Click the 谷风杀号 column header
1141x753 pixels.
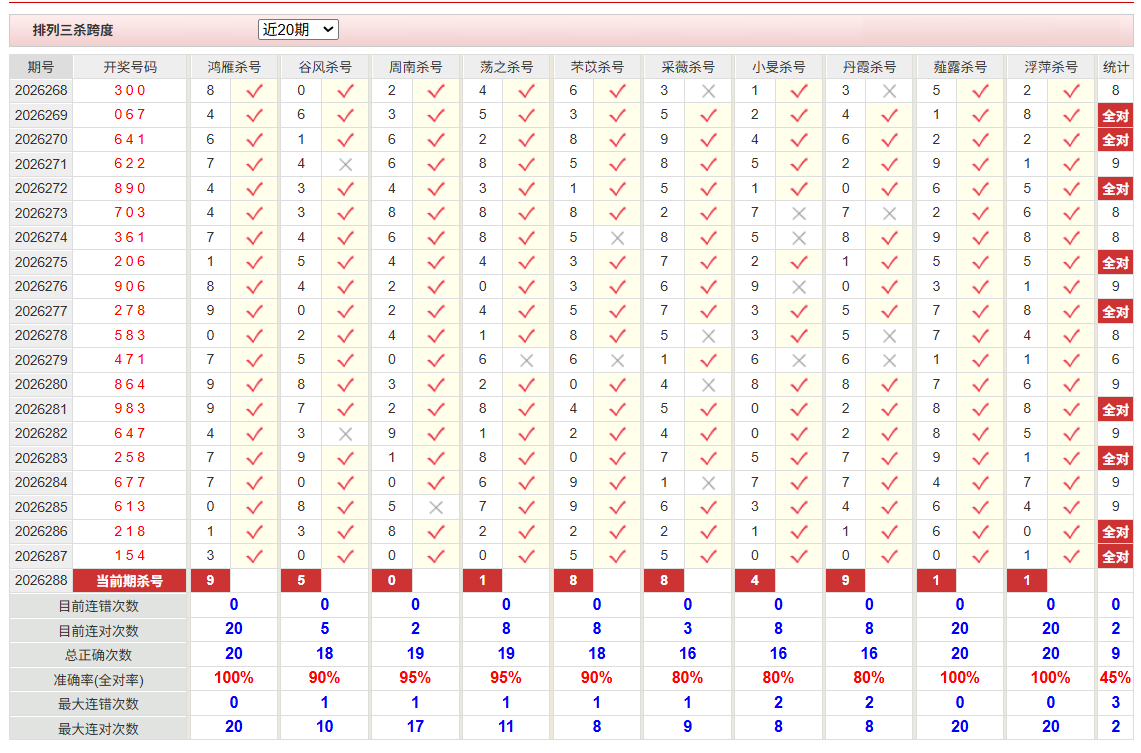[325, 67]
